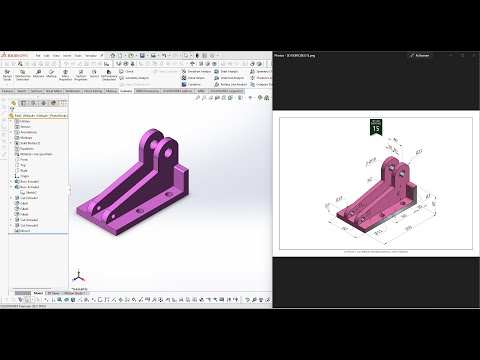Open Section Properties
This screenshot has width=480, height=360.
coord(81,75)
